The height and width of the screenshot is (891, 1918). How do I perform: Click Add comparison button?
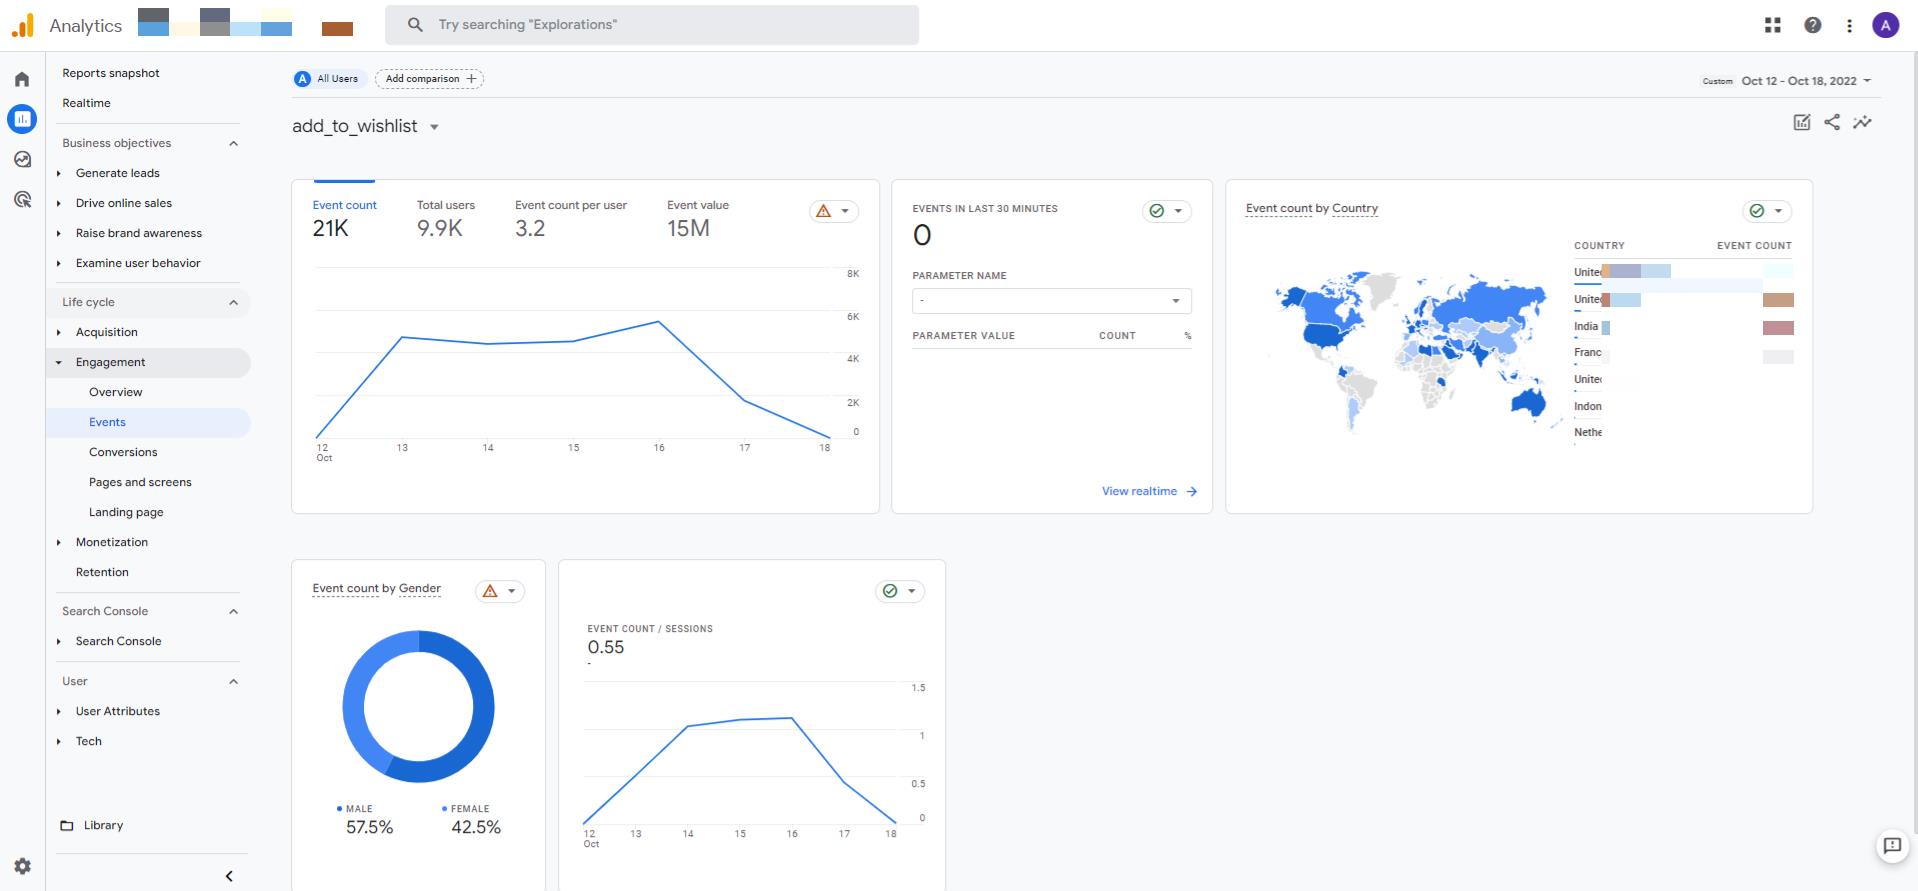click(x=430, y=79)
